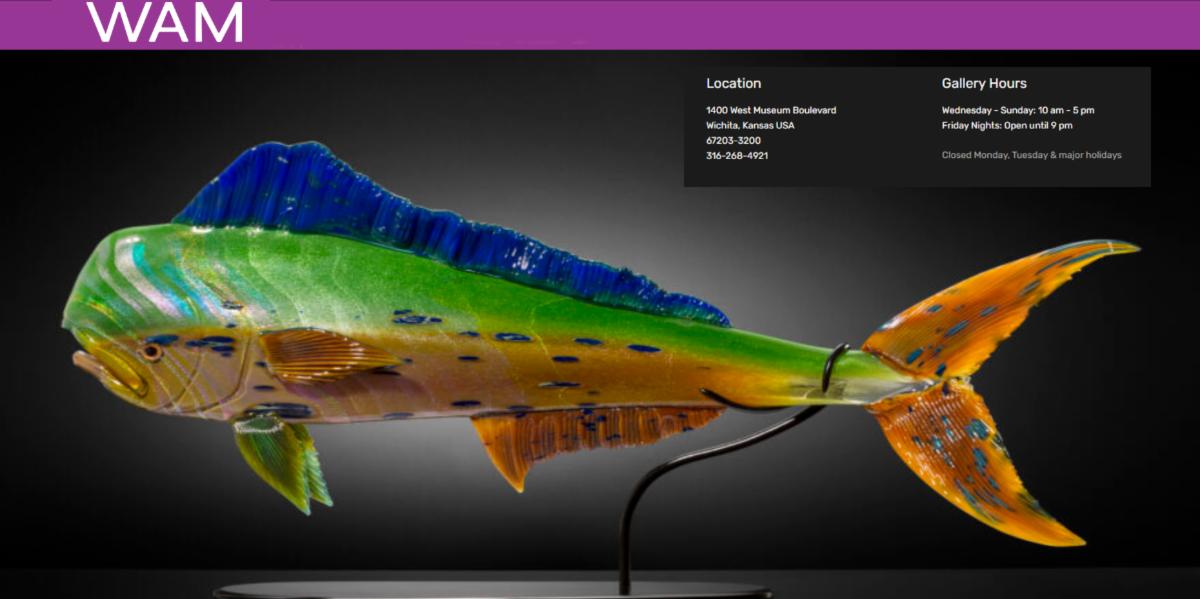Image resolution: width=1200 pixels, height=599 pixels.
Task: Click the glass fish sculpture image
Action: [x=600, y=324]
